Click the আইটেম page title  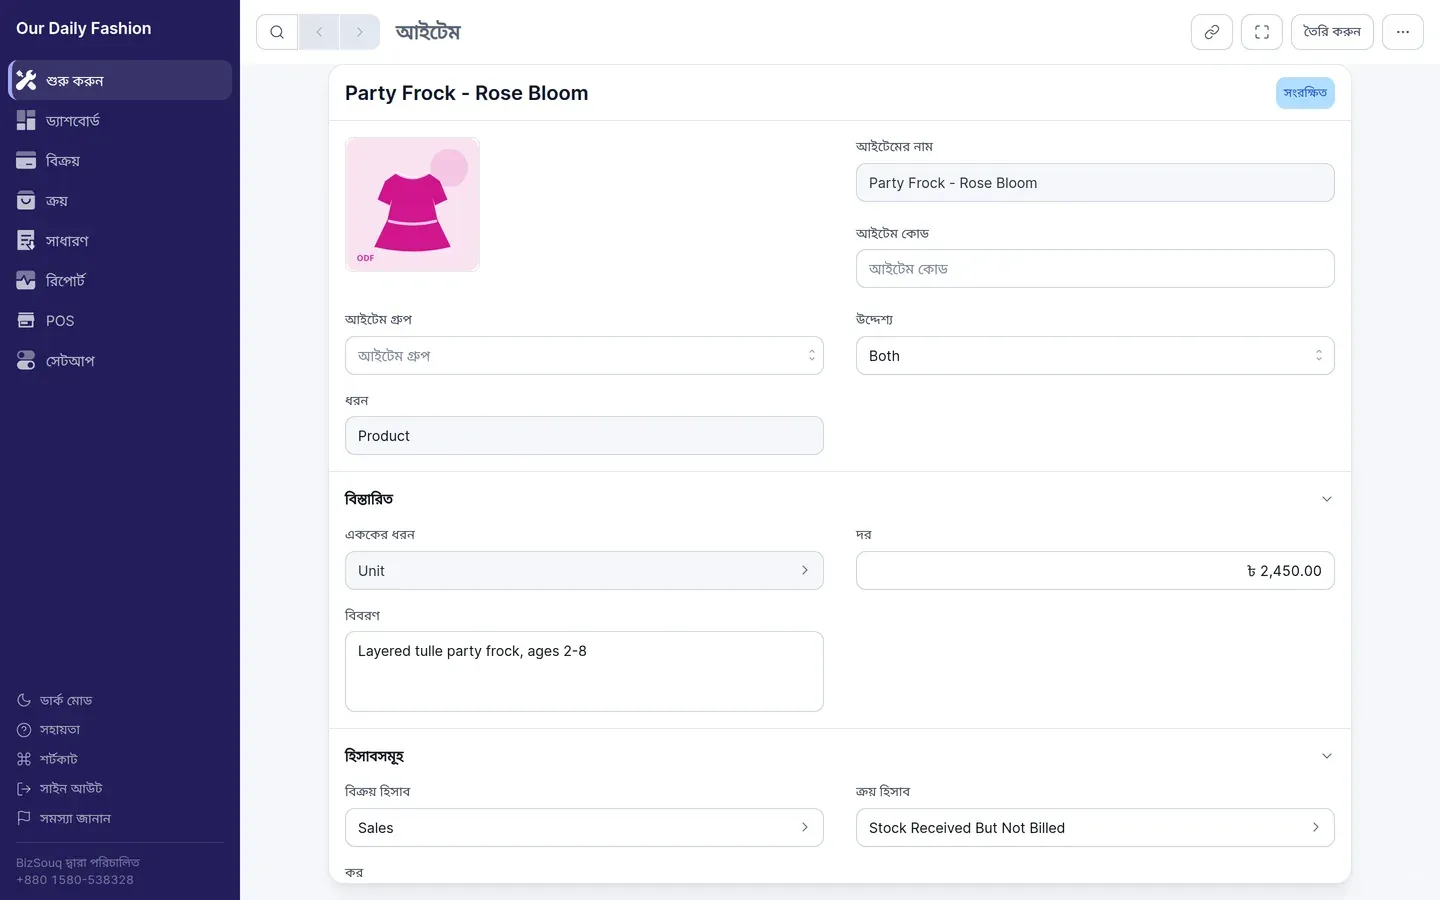point(428,32)
